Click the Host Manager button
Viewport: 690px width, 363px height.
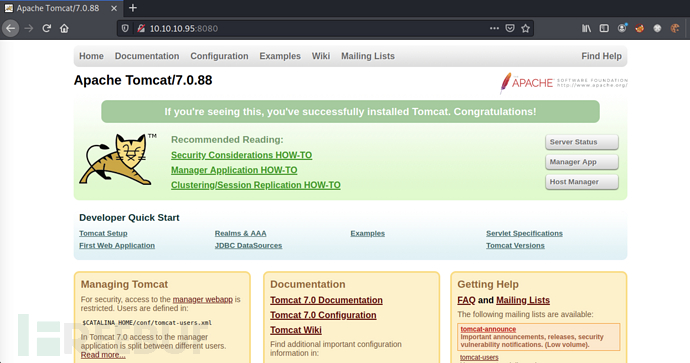tap(582, 182)
